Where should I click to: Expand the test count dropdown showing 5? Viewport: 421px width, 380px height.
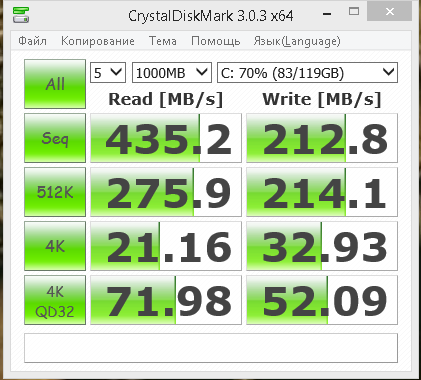click(108, 72)
